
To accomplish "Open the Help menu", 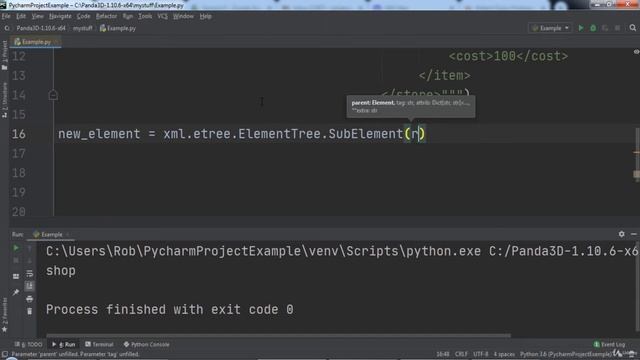I will click(x=205, y=16).
